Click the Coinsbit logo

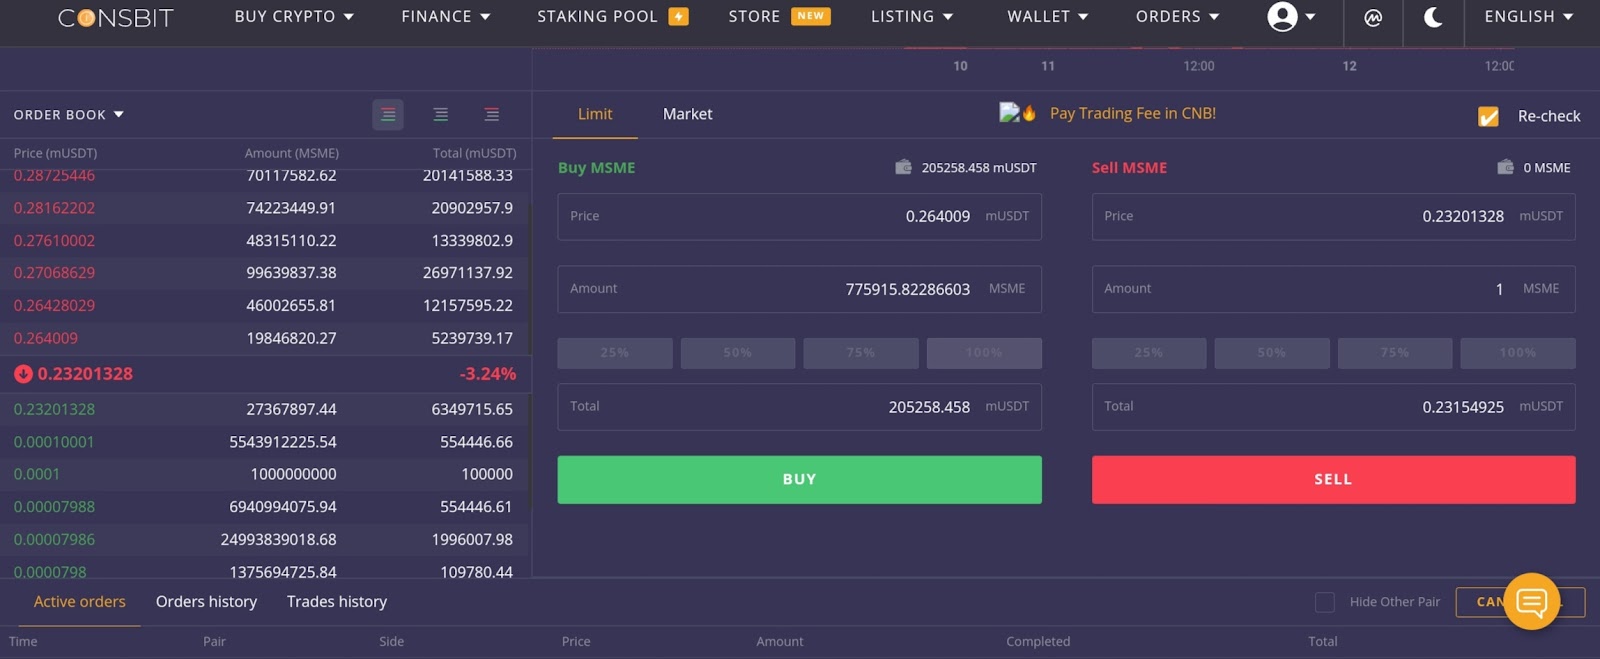[x=115, y=18]
